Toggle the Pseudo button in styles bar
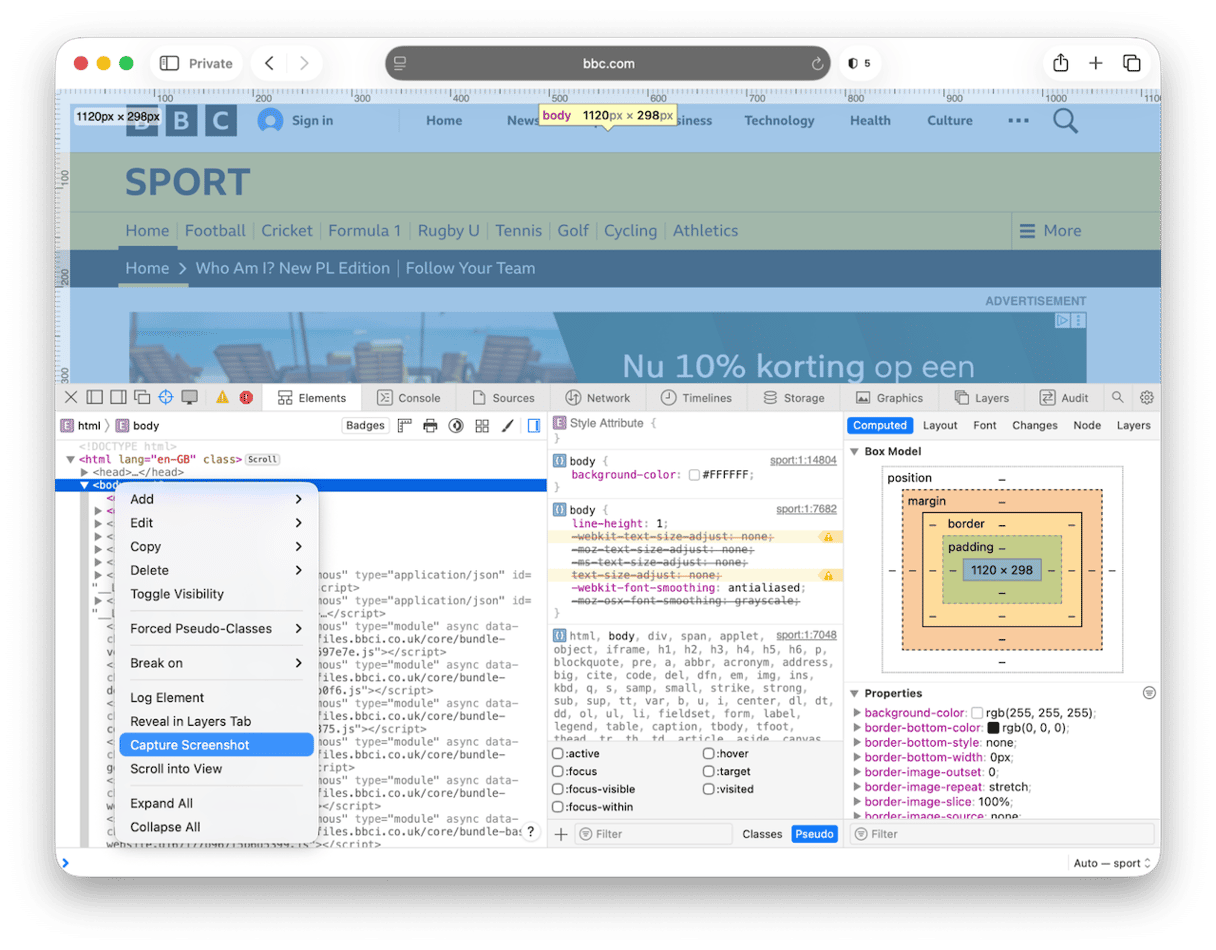The height and width of the screenshot is (950, 1216). tap(814, 833)
